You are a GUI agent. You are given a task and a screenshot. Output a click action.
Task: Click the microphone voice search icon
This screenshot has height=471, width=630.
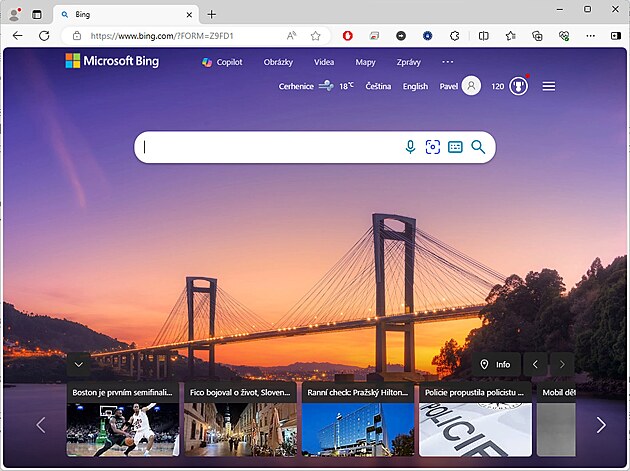click(x=410, y=147)
